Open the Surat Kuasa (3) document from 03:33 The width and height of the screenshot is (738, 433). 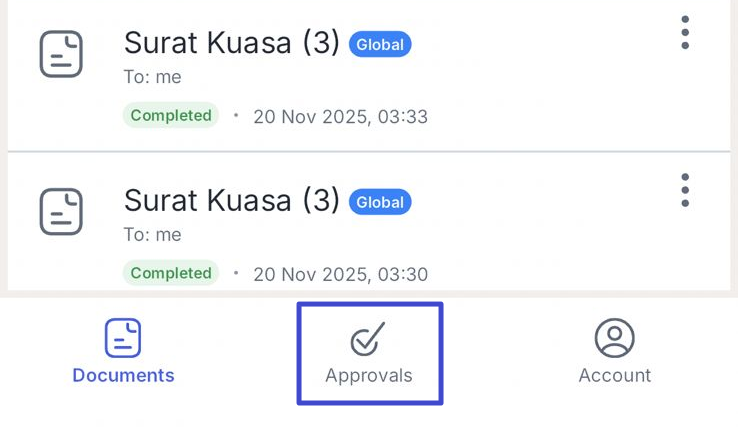click(231, 43)
